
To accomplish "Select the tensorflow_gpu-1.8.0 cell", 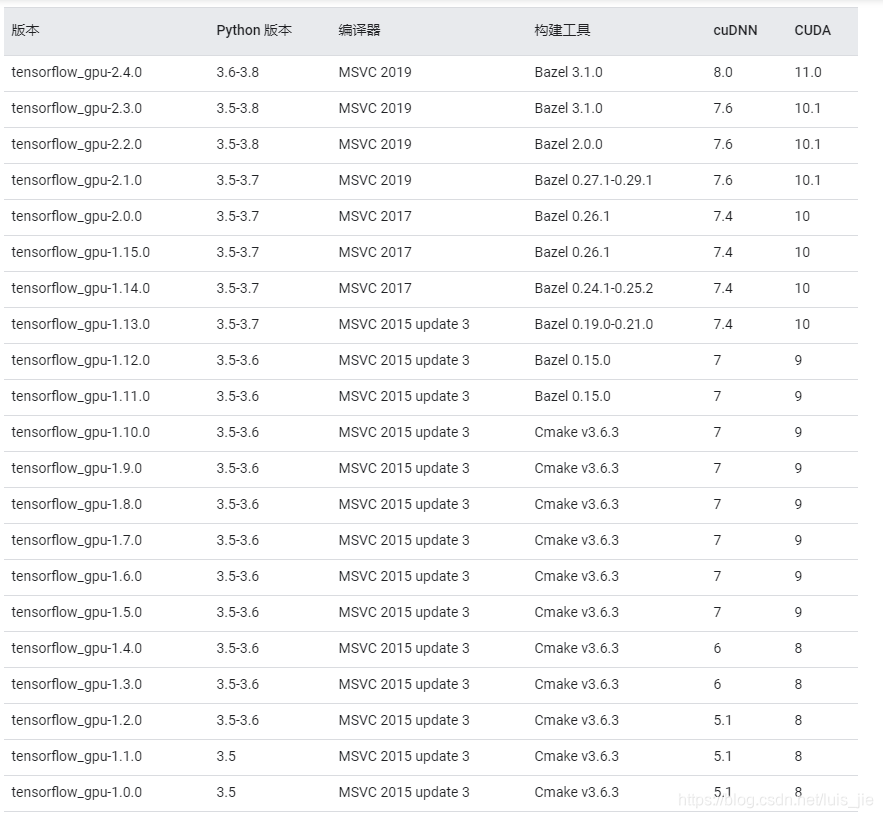I will (77, 504).
